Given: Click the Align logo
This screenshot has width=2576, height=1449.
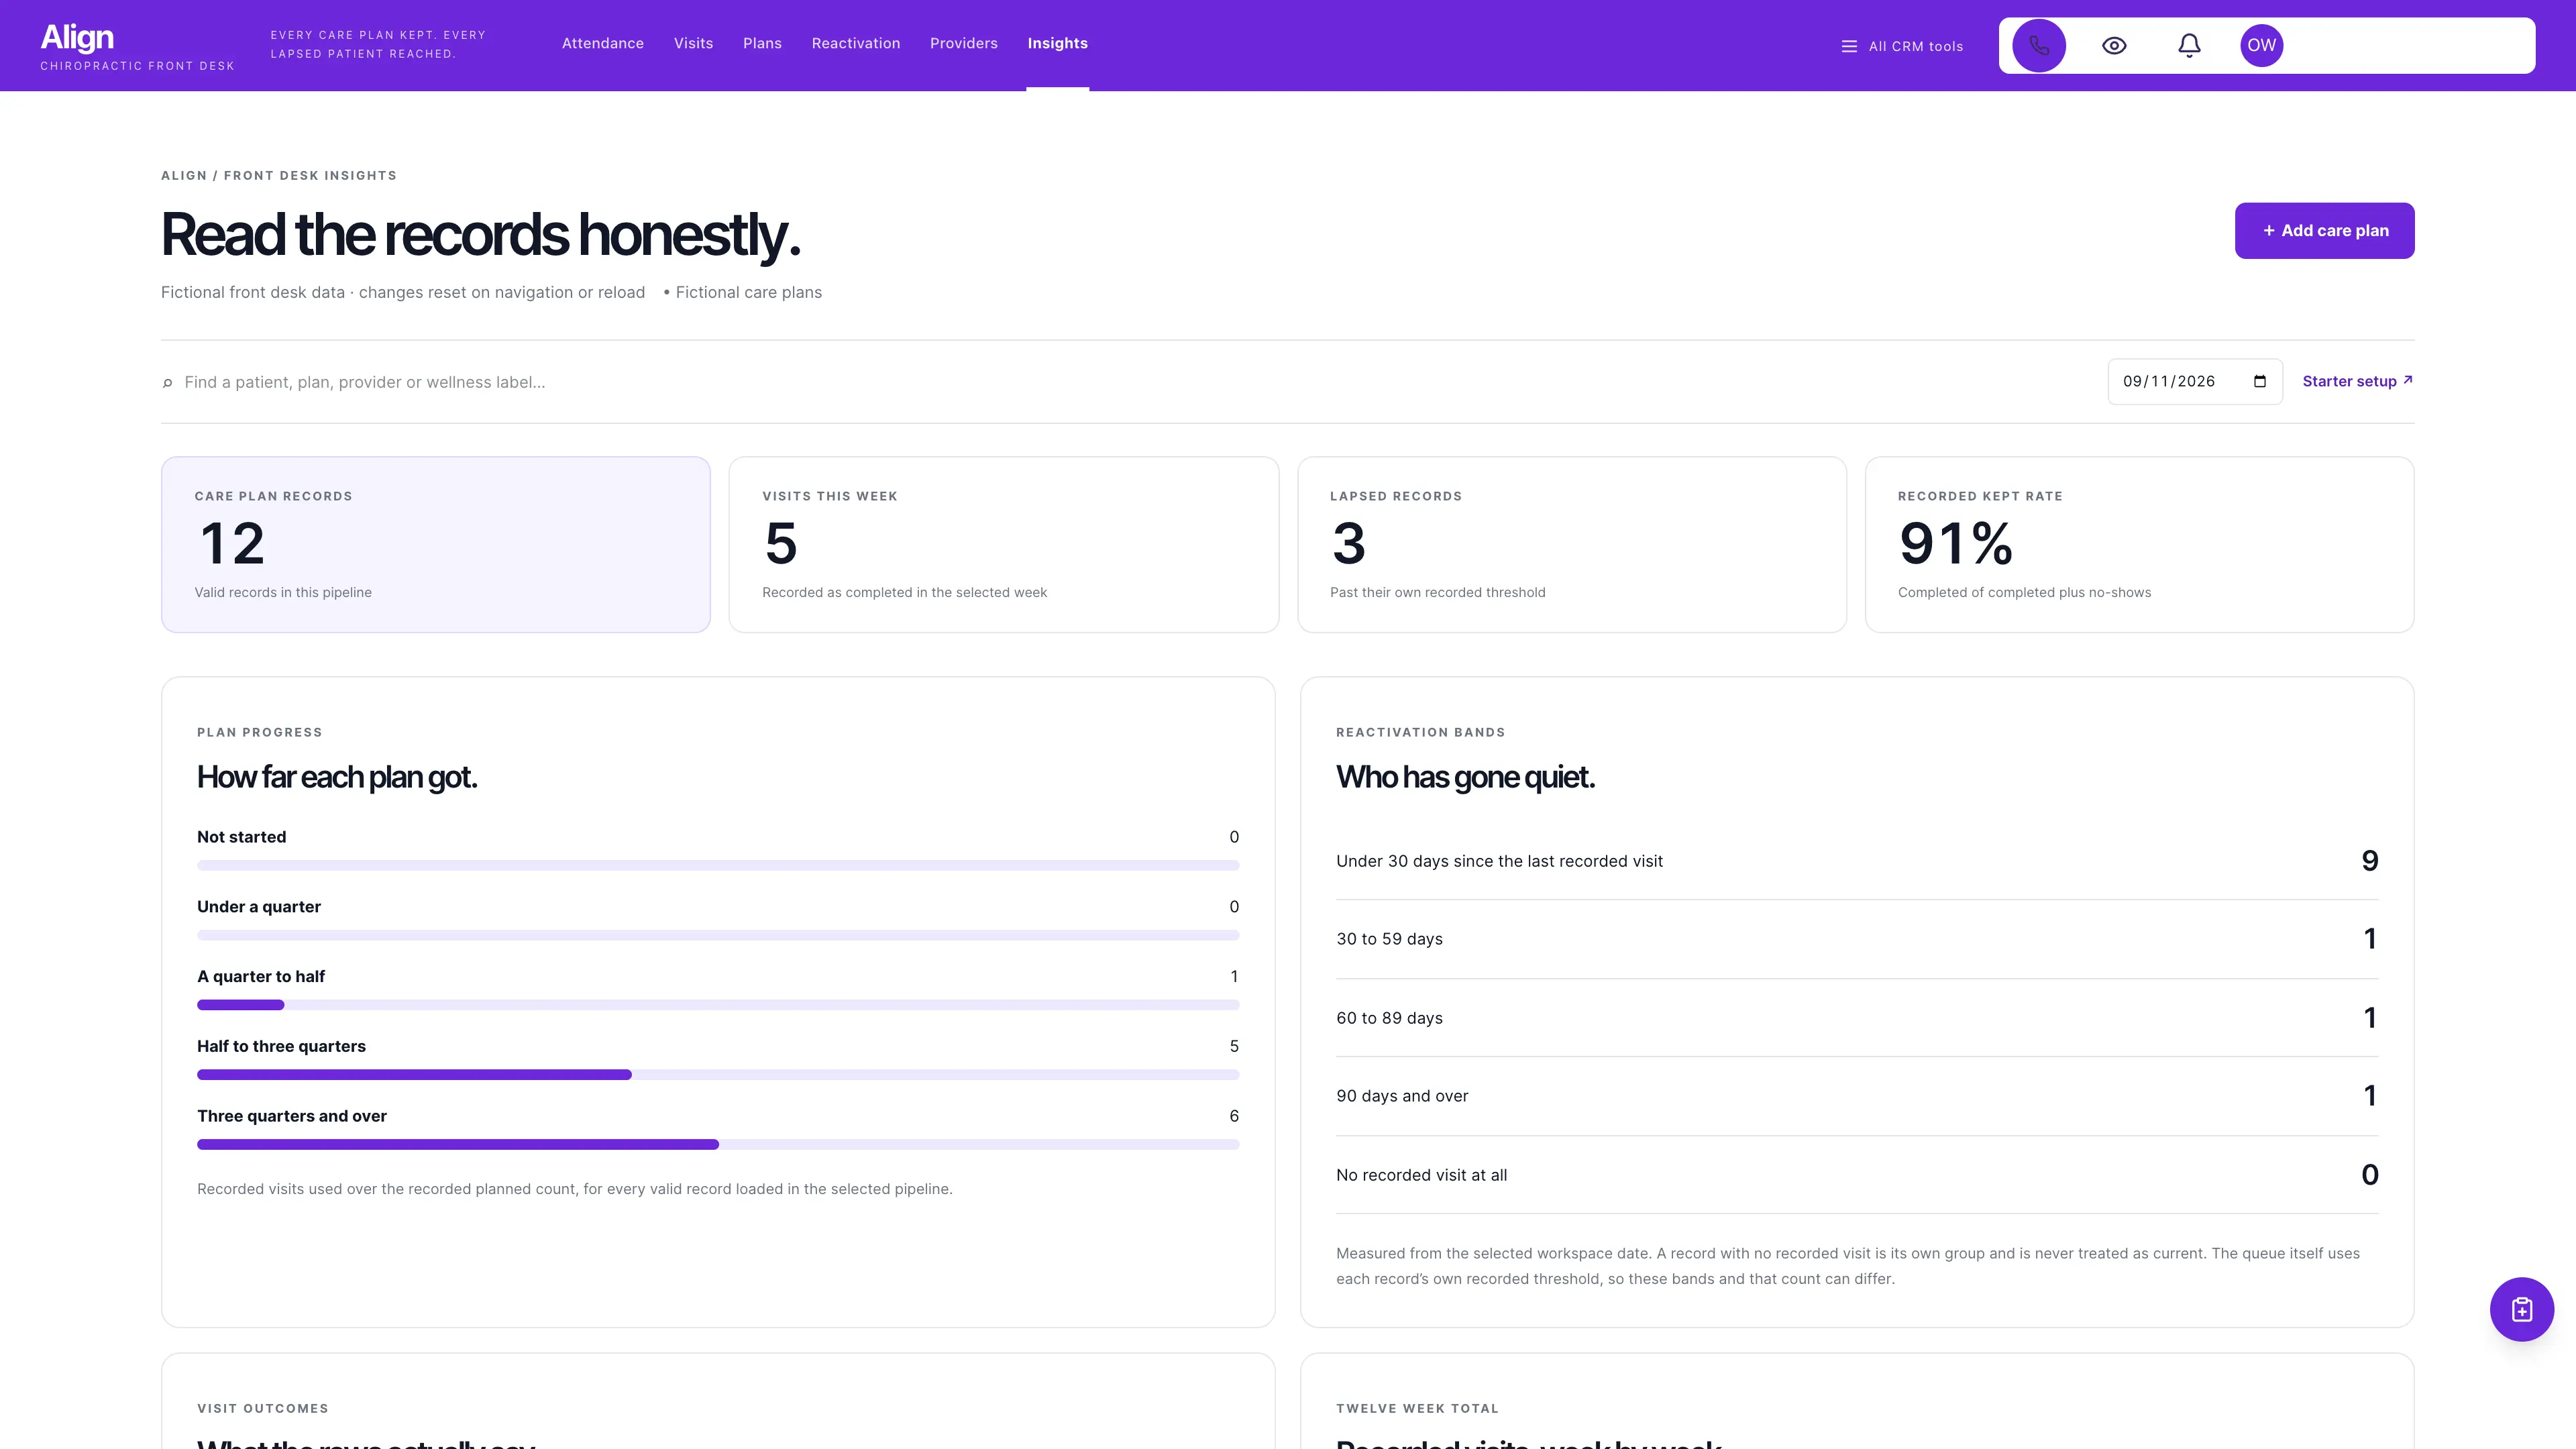Looking at the screenshot, I should 77,37.
